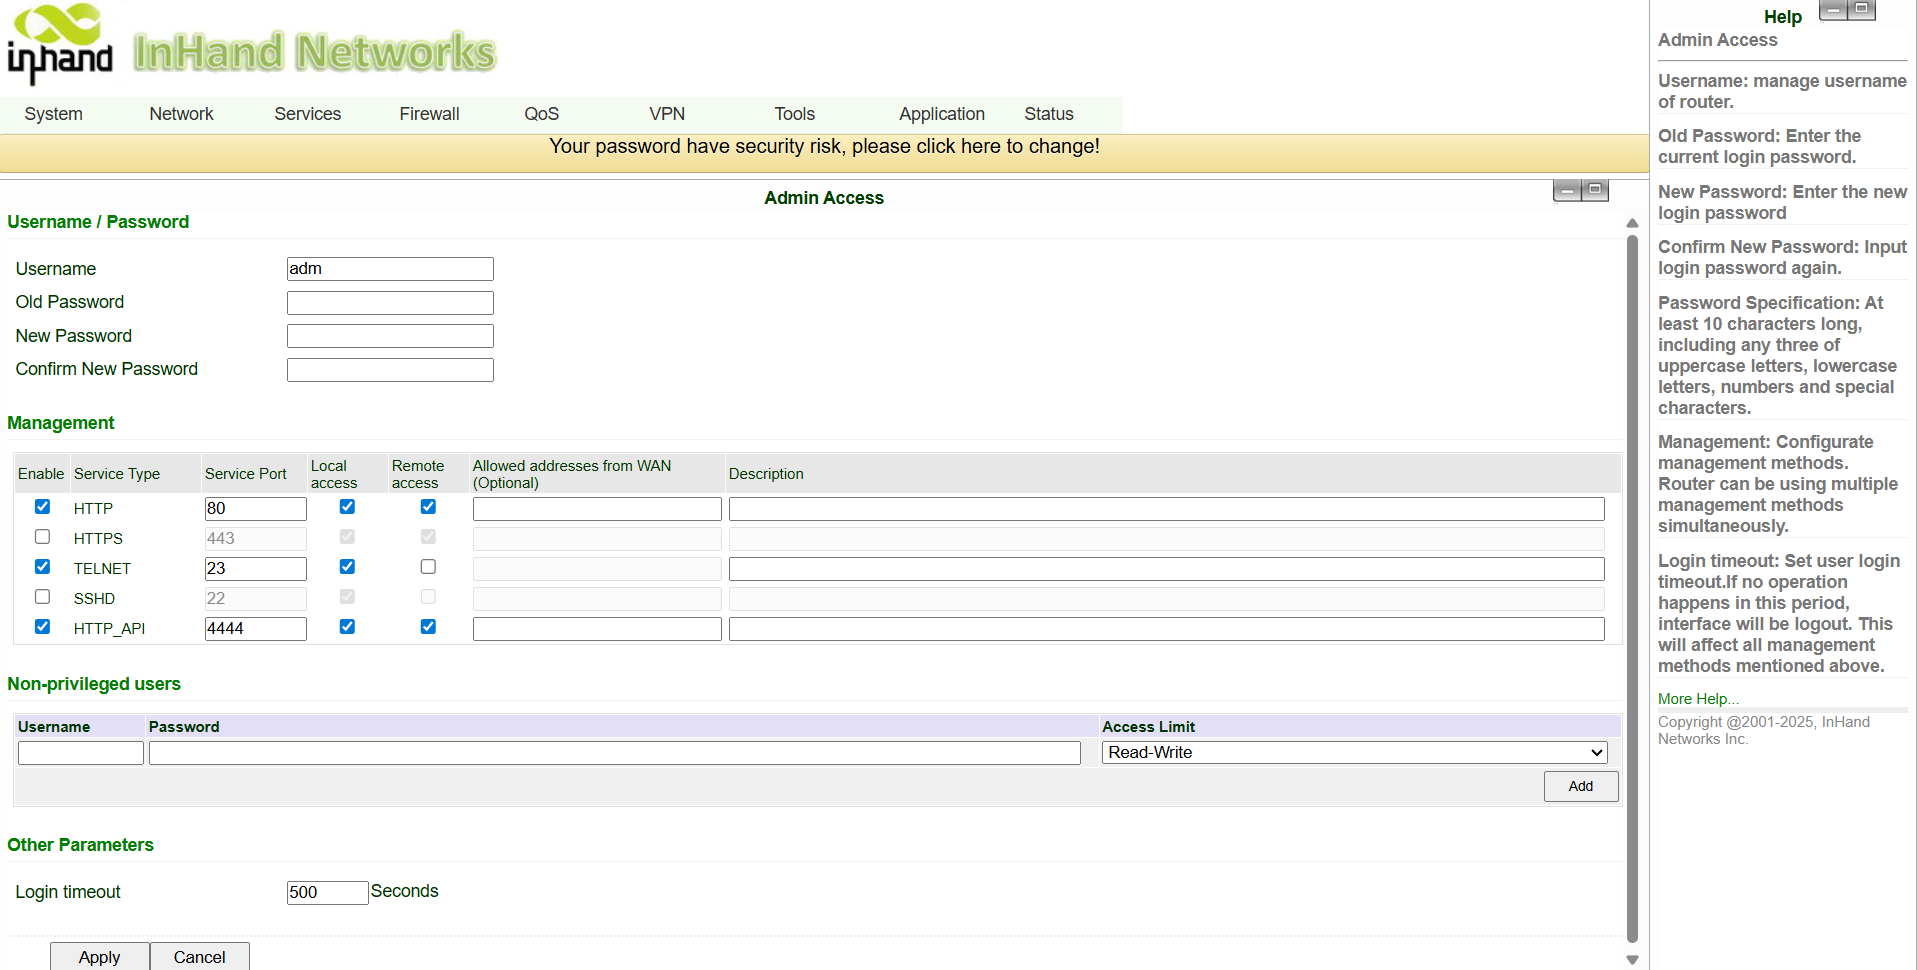
Task: Click the Apply button
Action: 100,957
